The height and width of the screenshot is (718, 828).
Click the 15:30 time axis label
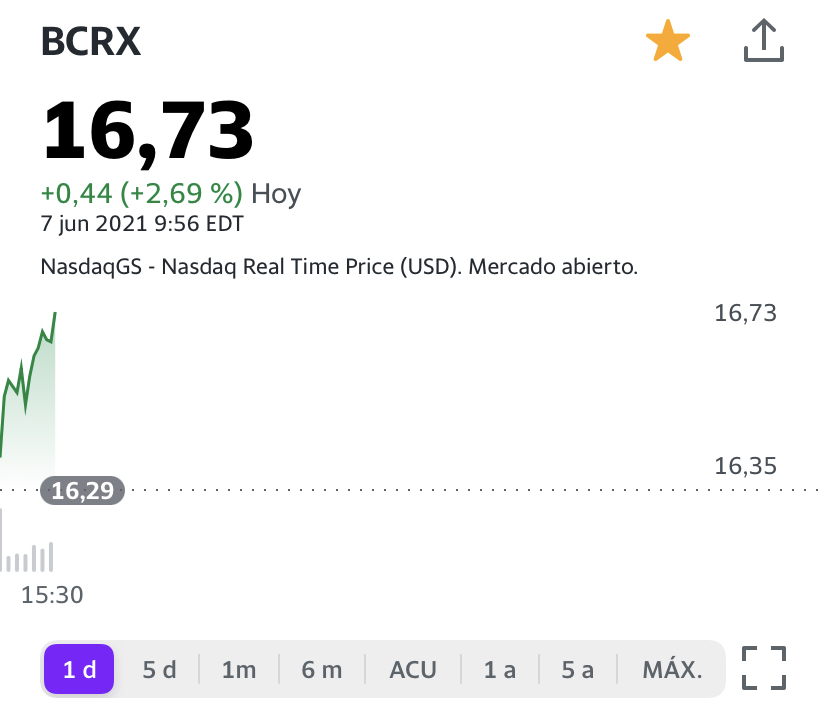(x=52, y=595)
